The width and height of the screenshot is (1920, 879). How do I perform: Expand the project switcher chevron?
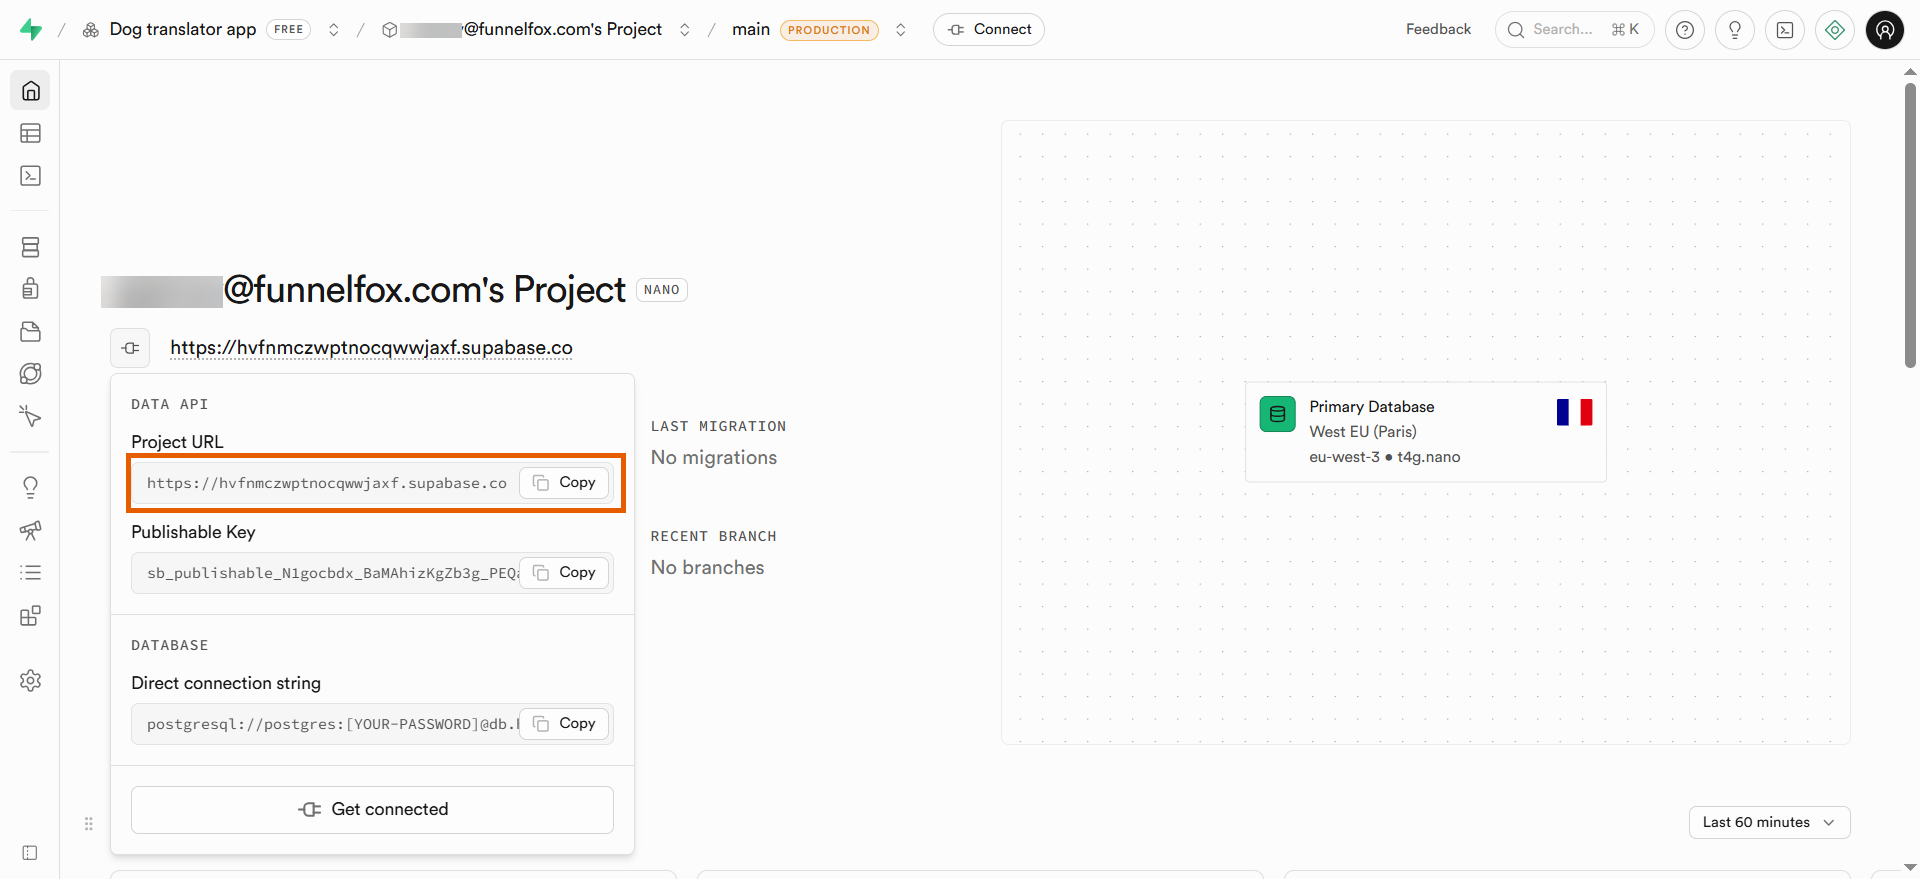point(685,30)
